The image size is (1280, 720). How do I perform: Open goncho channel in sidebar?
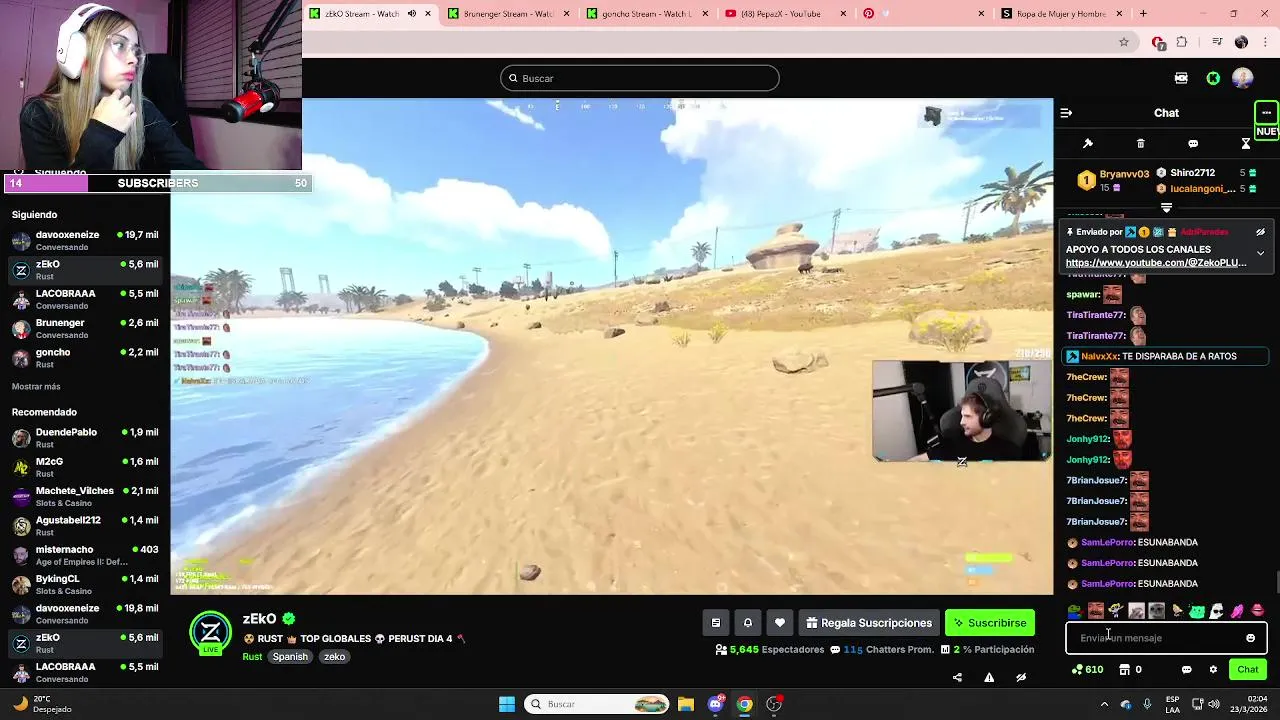[85, 358]
